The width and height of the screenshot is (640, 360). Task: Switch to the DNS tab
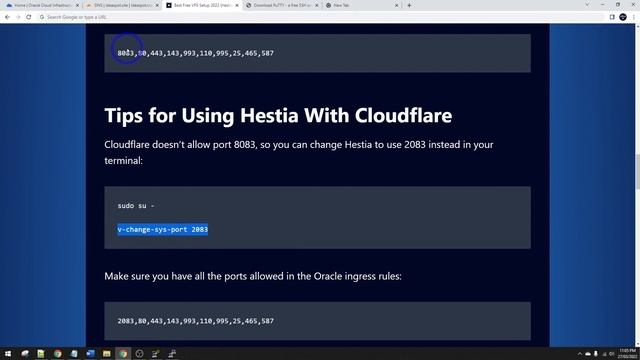(121, 5)
